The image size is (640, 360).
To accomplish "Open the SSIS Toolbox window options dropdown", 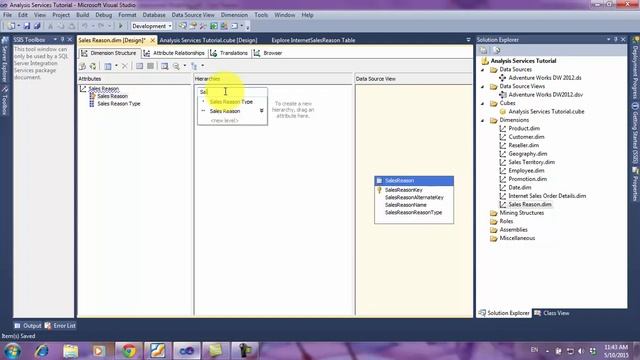I will coord(55,40).
